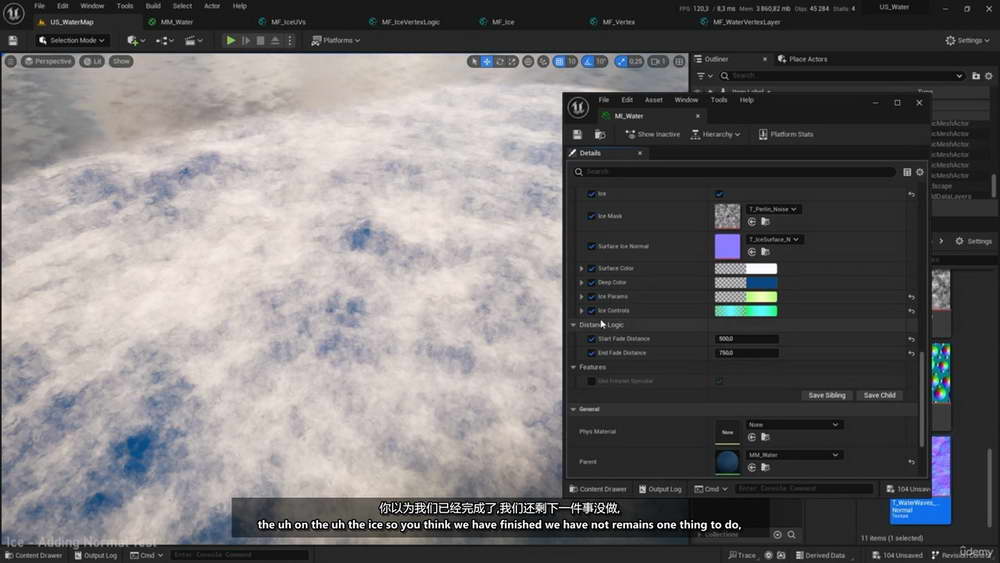The image size is (1000, 563).
Task: Expand the Ice Params row
Action: tap(581, 296)
